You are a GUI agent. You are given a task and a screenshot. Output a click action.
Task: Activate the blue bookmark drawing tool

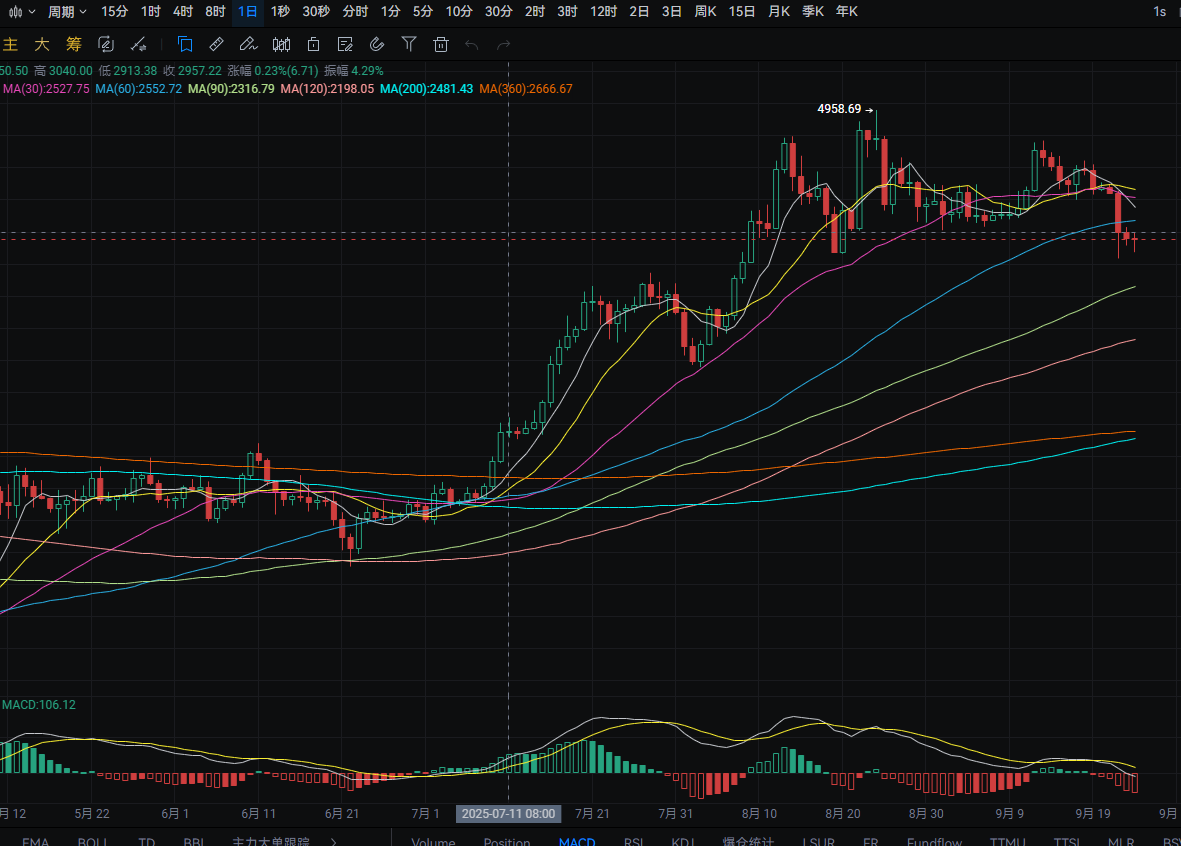click(x=185, y=44)
